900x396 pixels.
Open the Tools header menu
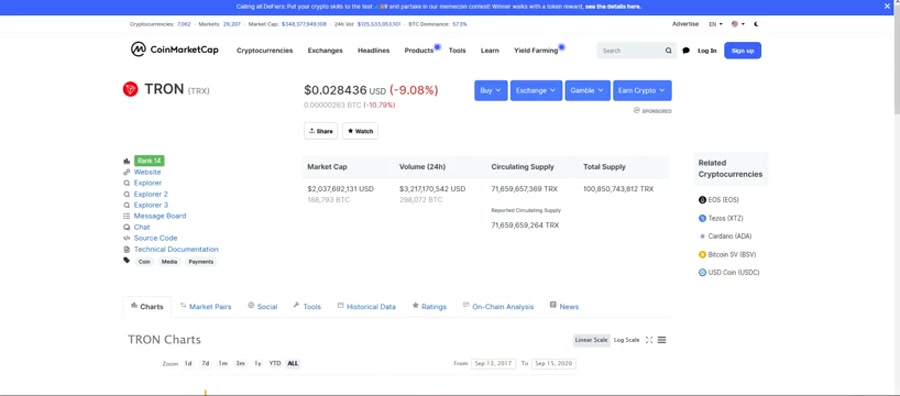coord(457,51)
